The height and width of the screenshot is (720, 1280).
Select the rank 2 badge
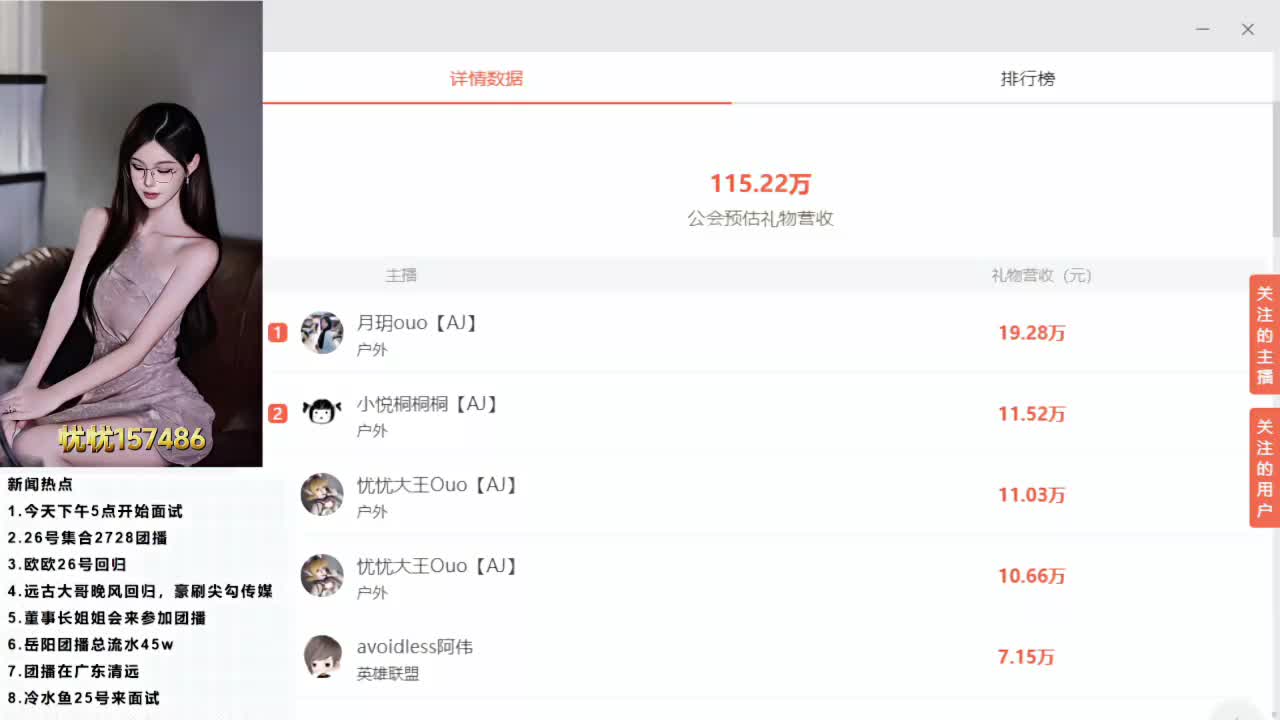tap(278, 414)
